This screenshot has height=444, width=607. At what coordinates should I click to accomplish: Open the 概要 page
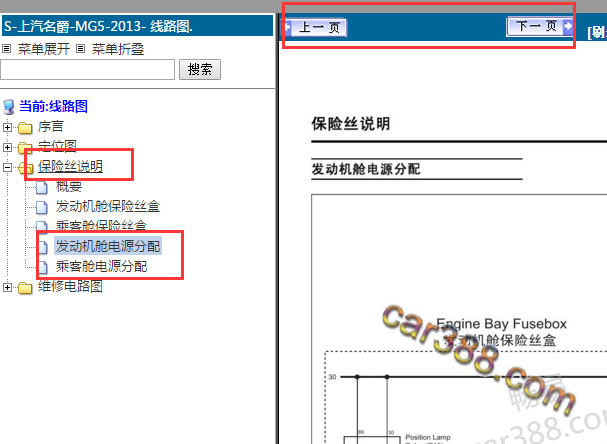coord(69,187)
